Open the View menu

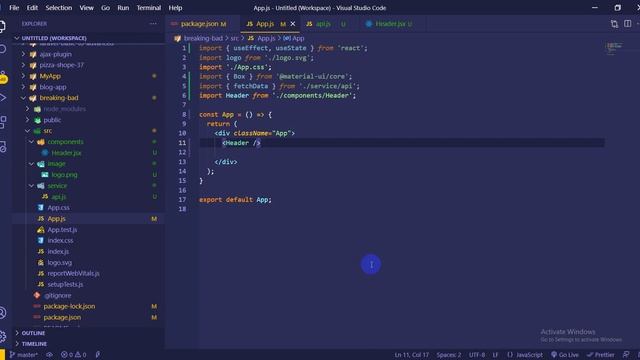(87, 8)
